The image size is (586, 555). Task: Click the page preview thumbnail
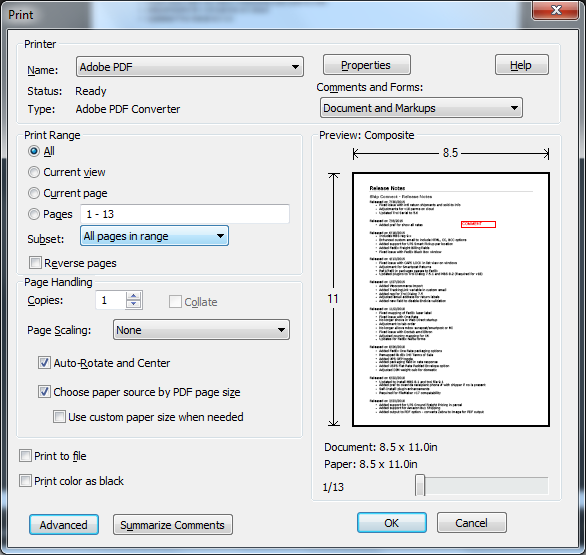pos(451,299)
